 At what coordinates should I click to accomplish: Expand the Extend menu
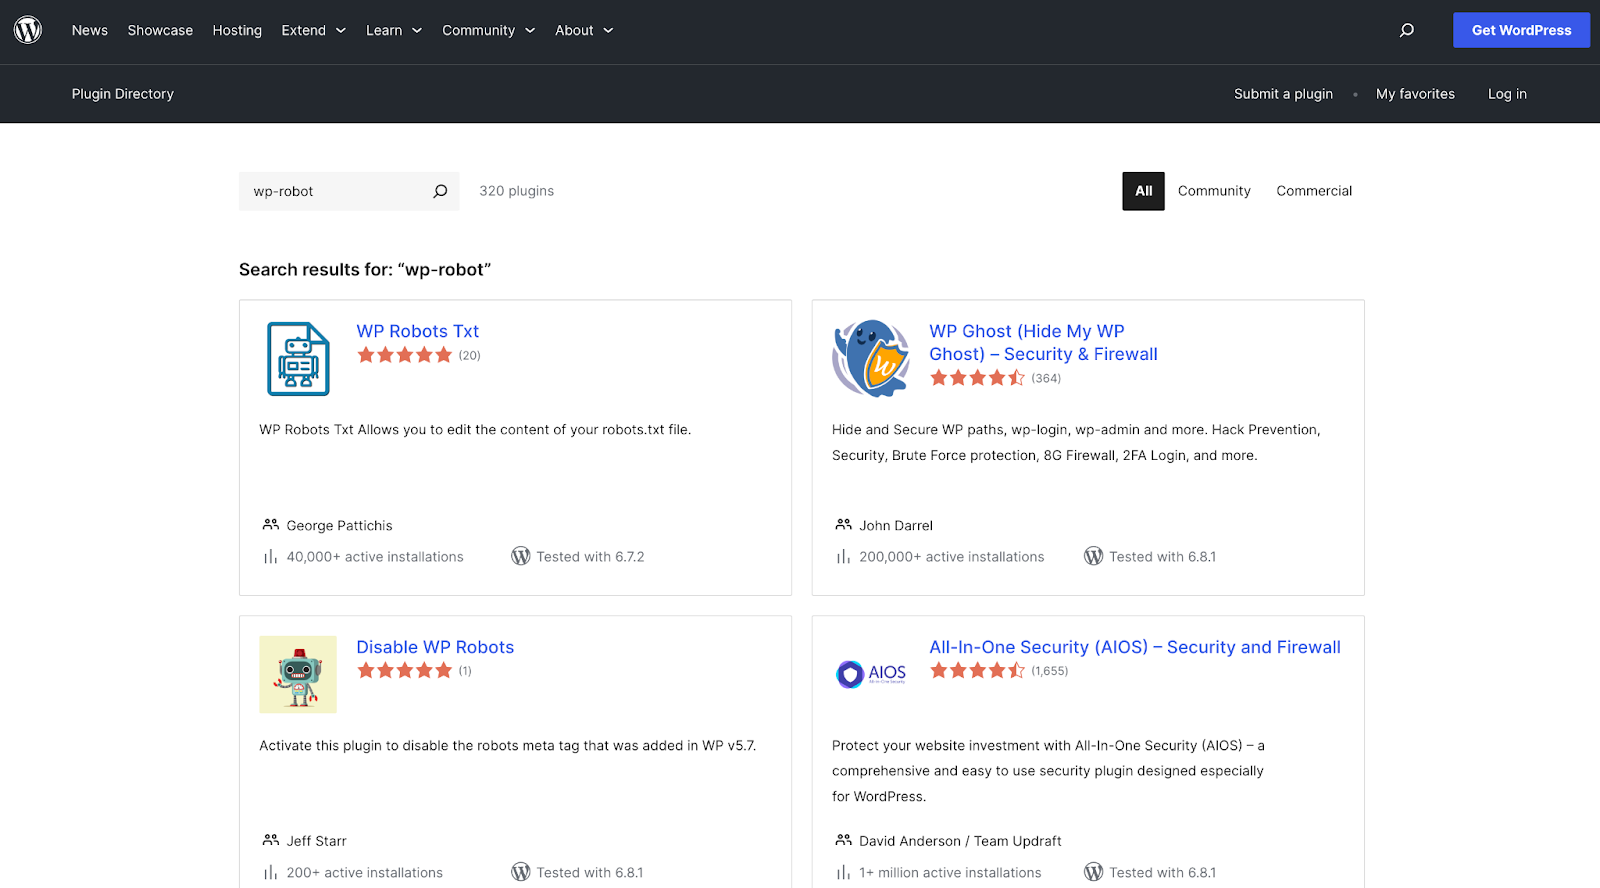[313, 30]
